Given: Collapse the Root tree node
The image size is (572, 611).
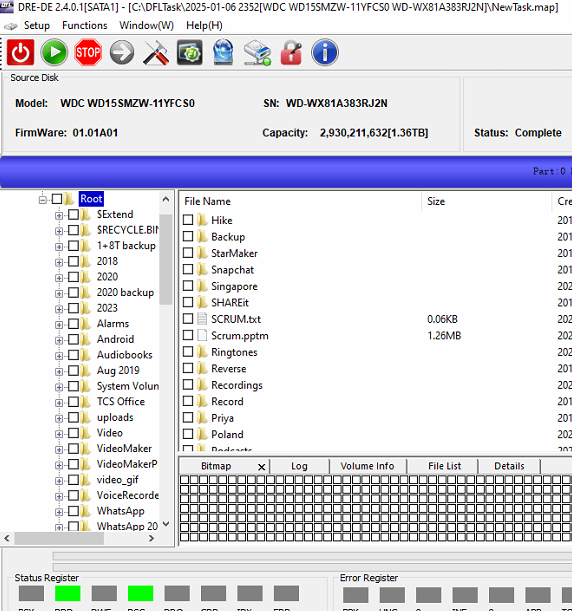Looking at the screenshot, I should point(42,200).
